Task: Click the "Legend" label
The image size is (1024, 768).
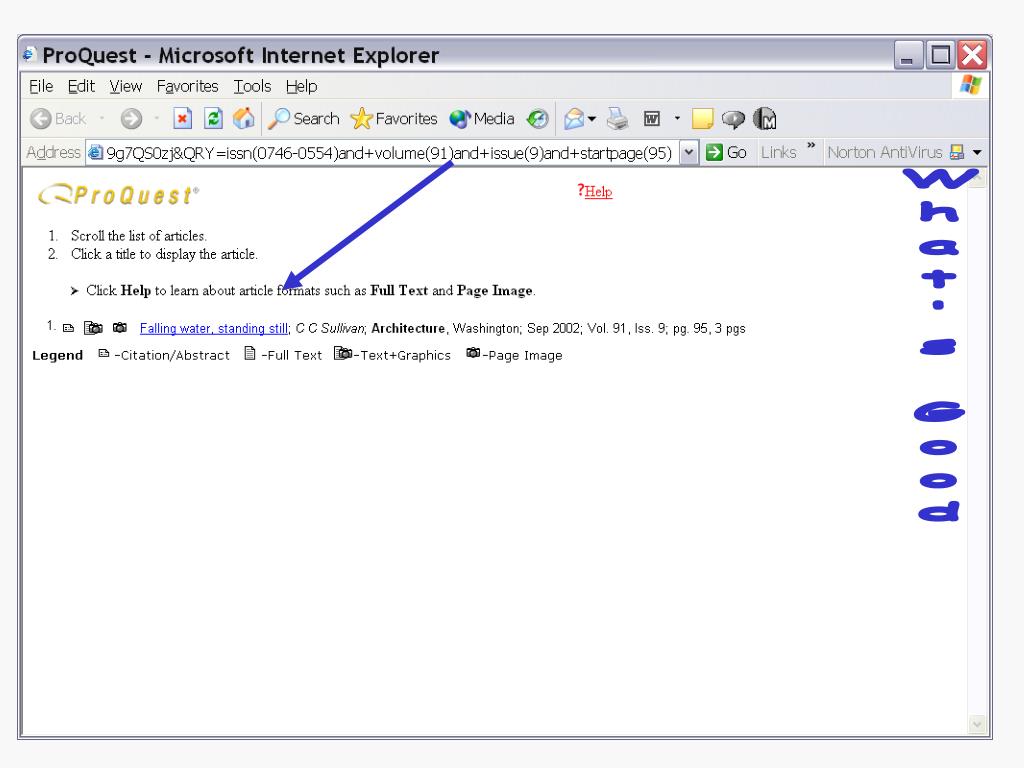Action: pyautogui.click(x=57, y=355)
